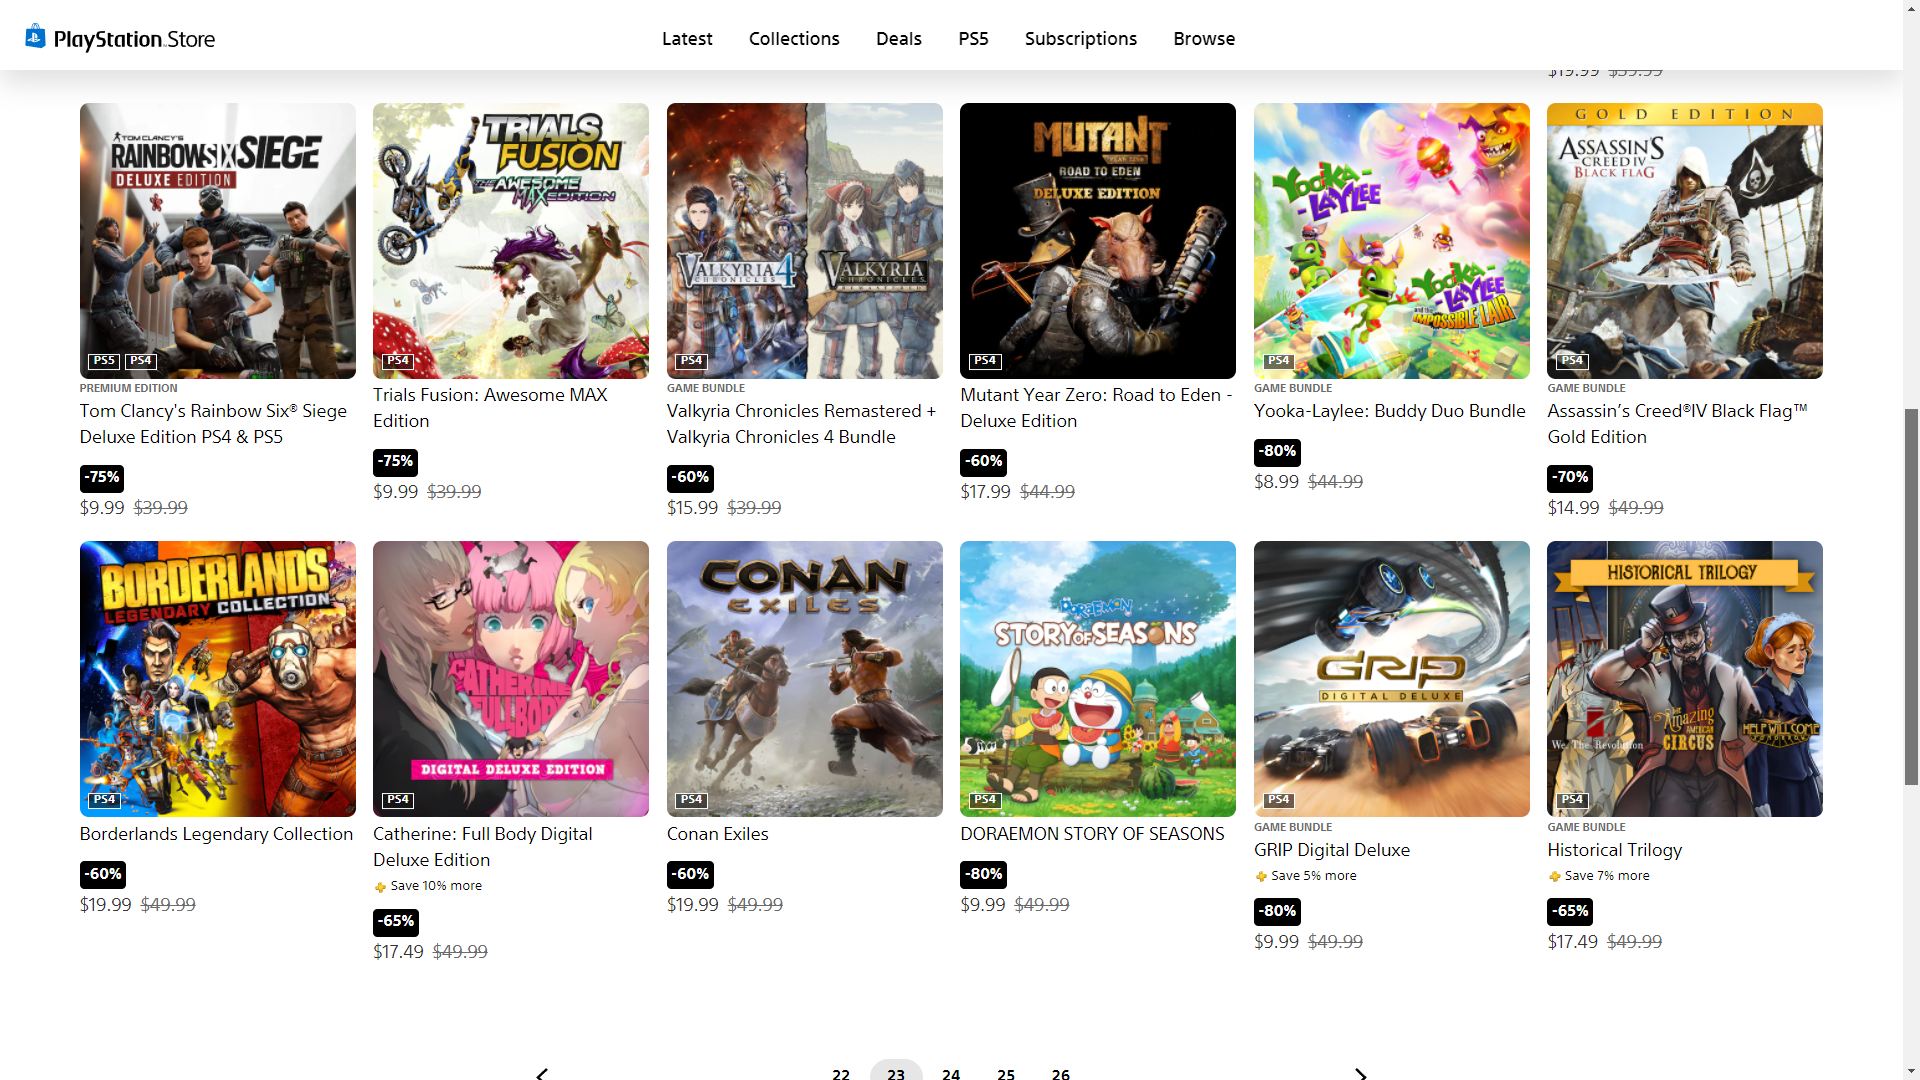Open the Collections menu

[x=794, y=39]
